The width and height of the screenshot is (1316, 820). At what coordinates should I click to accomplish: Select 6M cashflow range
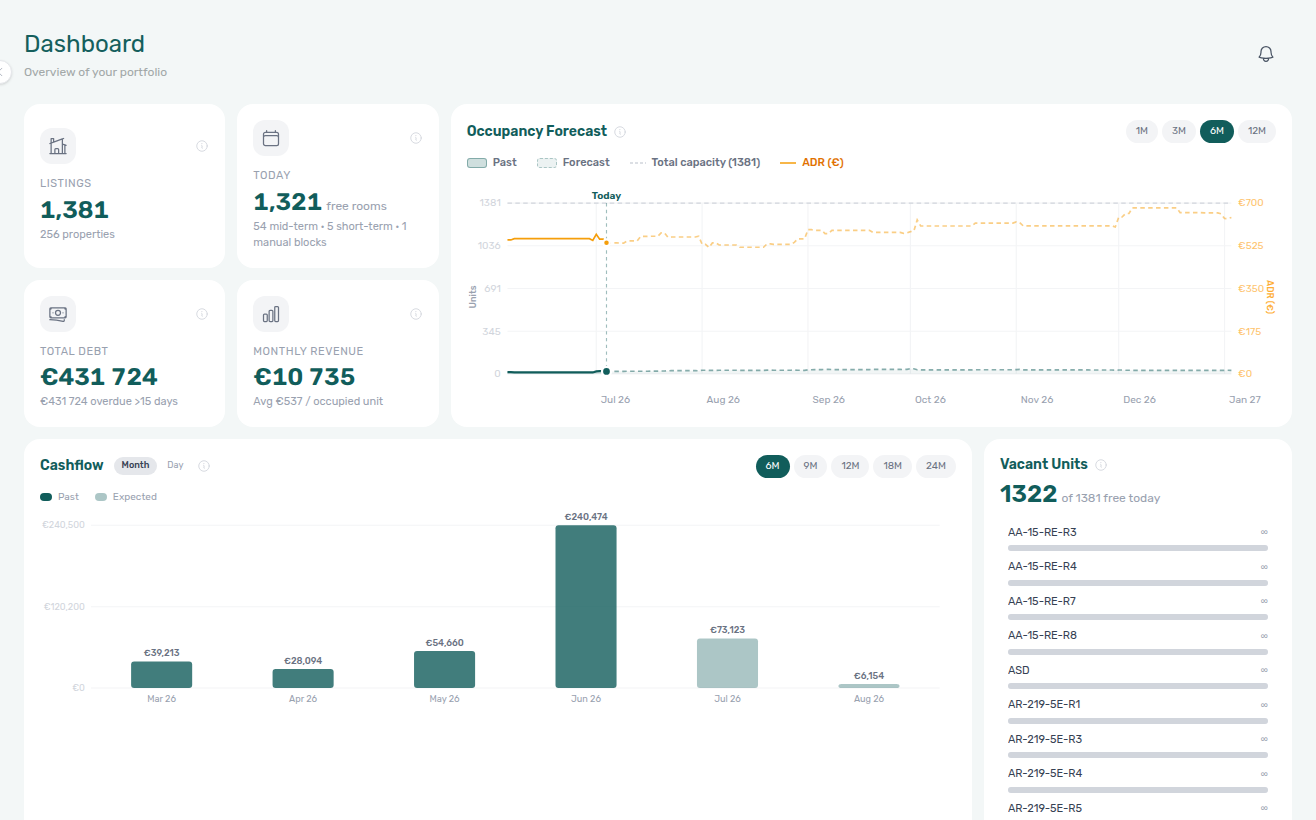pyautogui.click(x=773, y=466)
